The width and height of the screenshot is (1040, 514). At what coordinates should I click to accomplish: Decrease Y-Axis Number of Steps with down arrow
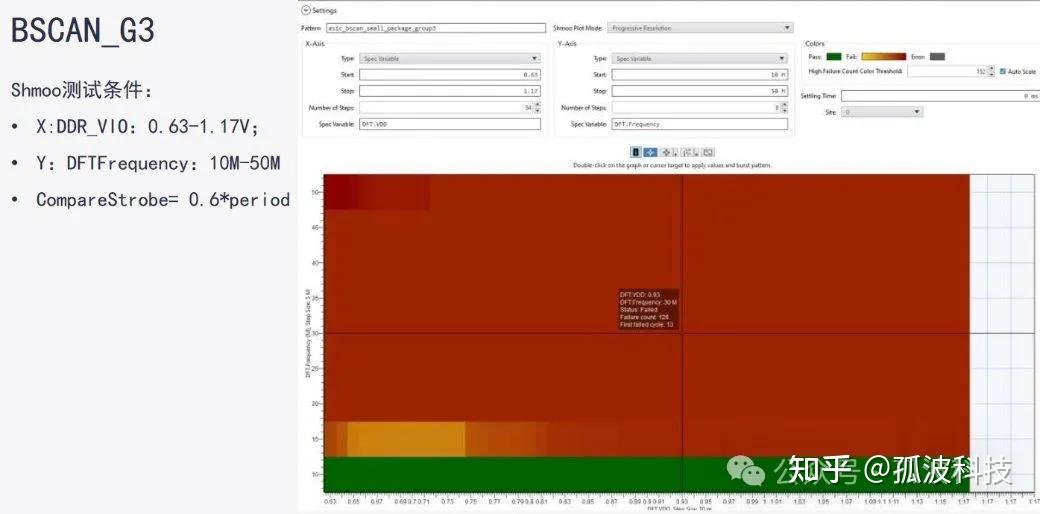click(x=785, y=110)
